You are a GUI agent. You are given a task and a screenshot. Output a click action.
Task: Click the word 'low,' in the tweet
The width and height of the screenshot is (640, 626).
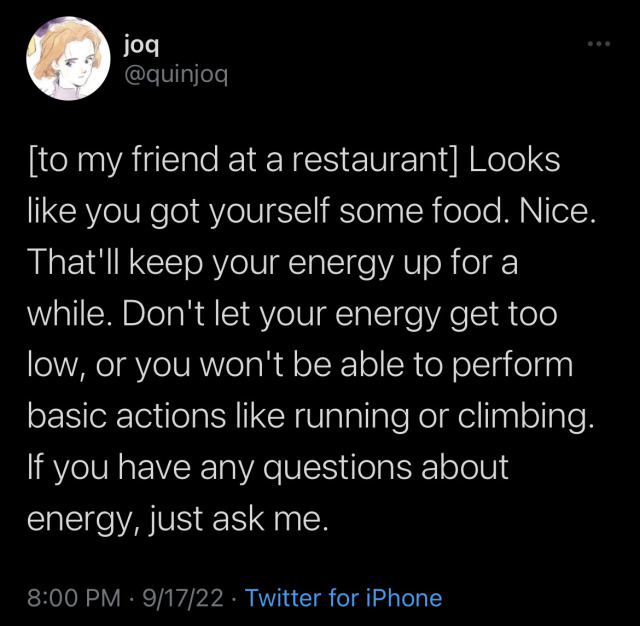click(x=56, y=366)
